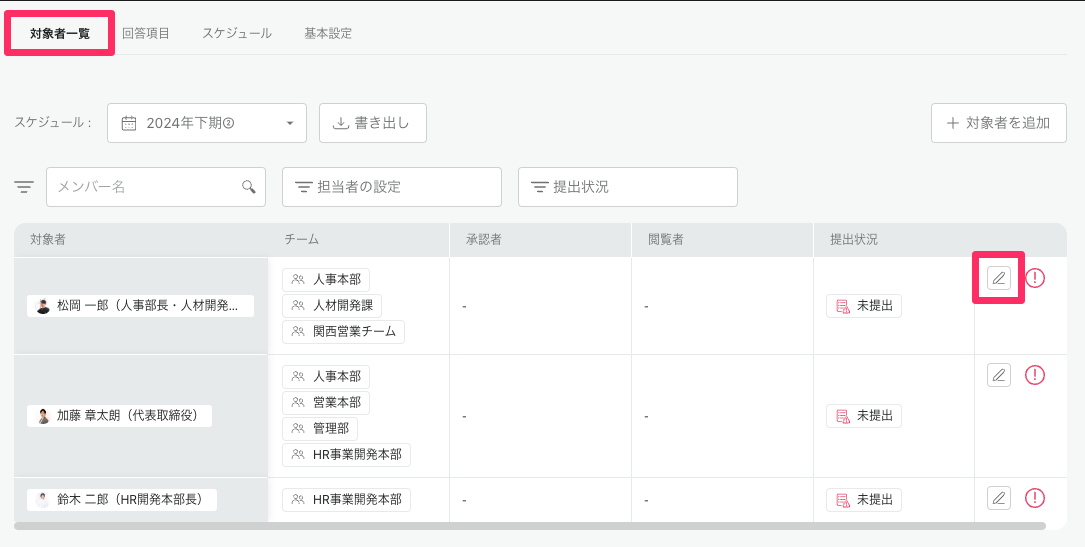Click edit pencil icon for 松岡 一郎 row
The width and height of the screenshot is (1085, 547).
998,278
